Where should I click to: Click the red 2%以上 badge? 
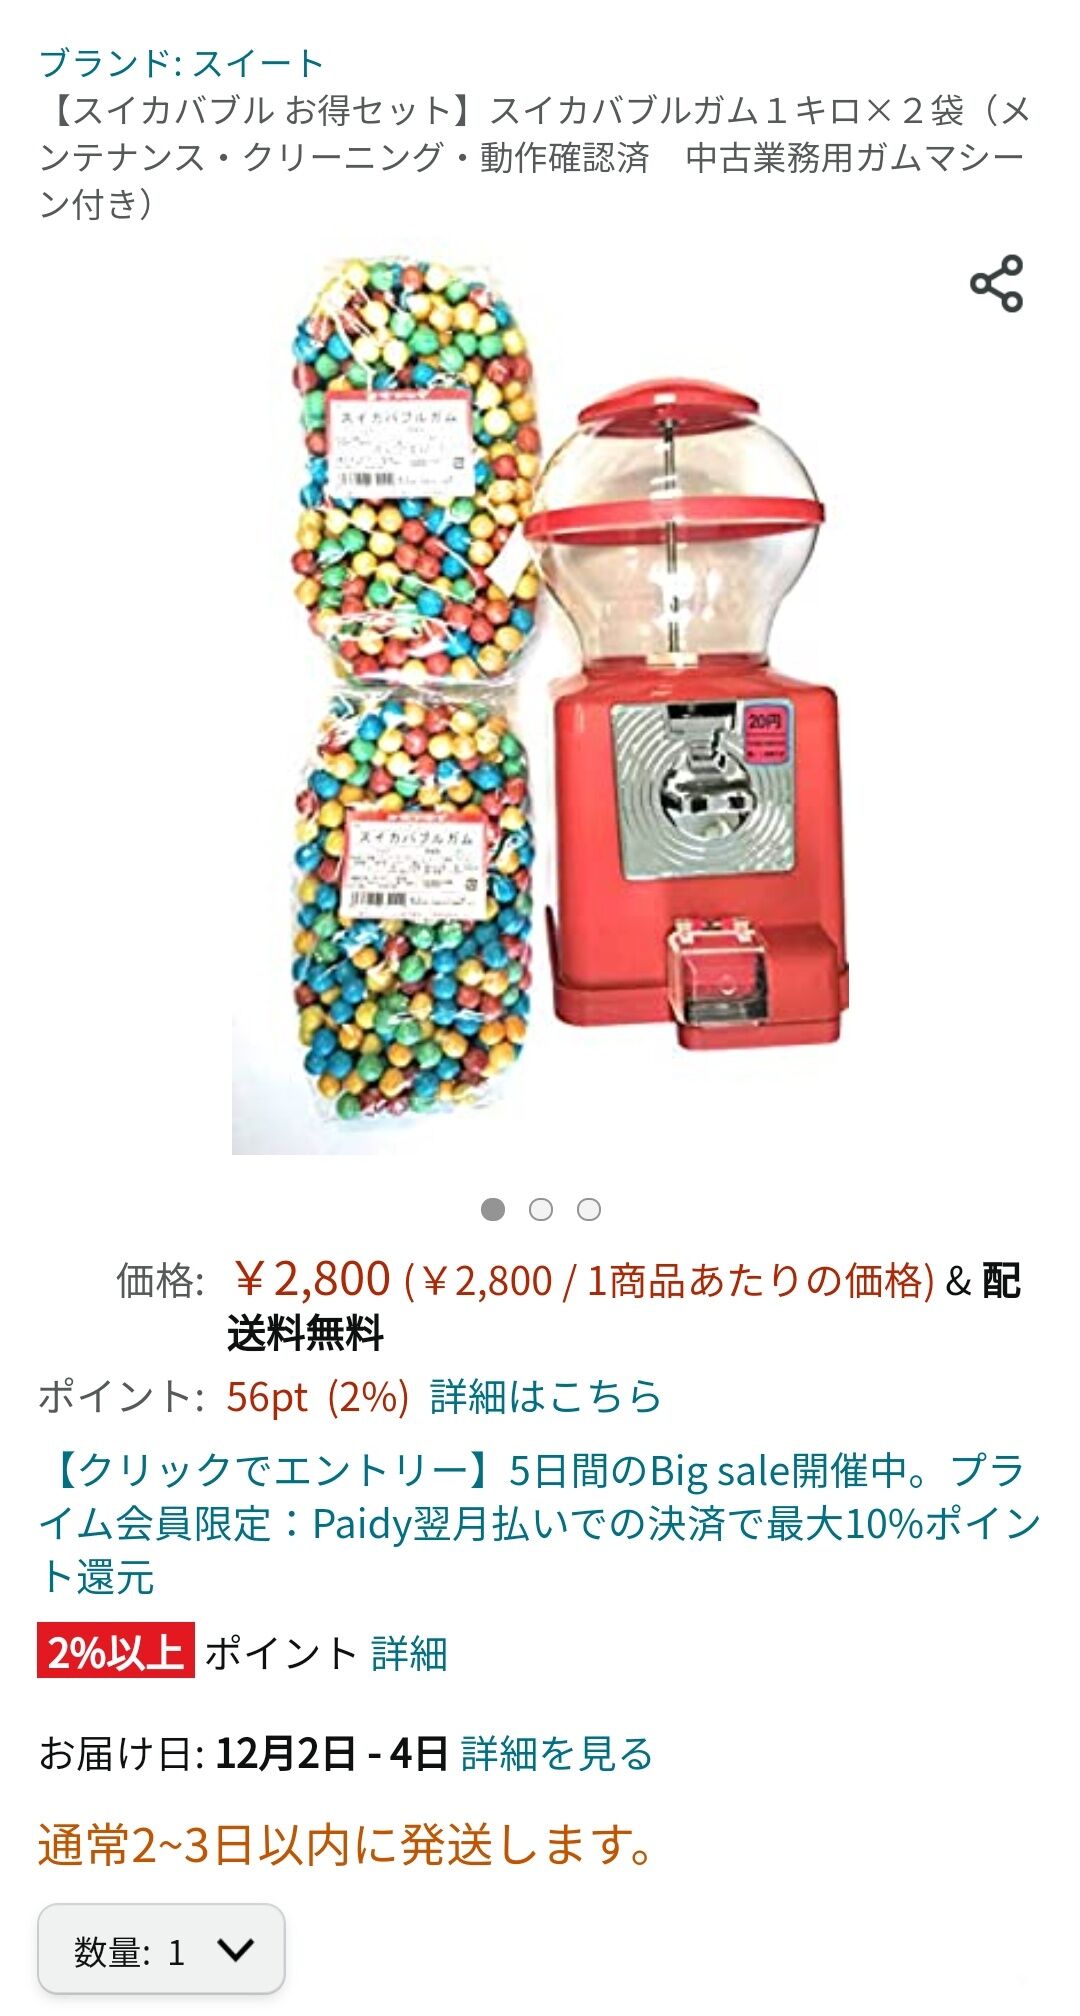tap(116, 1651)
